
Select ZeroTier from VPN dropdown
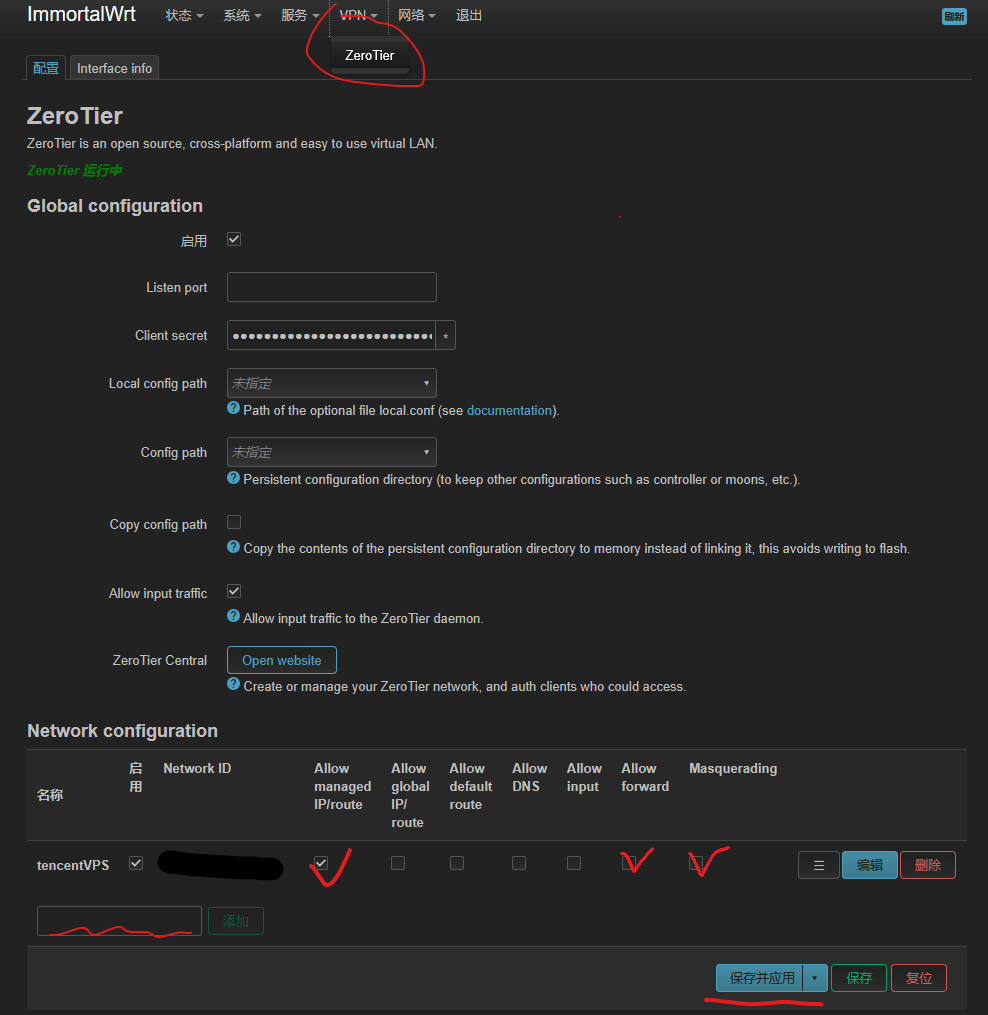click(370, 56)
